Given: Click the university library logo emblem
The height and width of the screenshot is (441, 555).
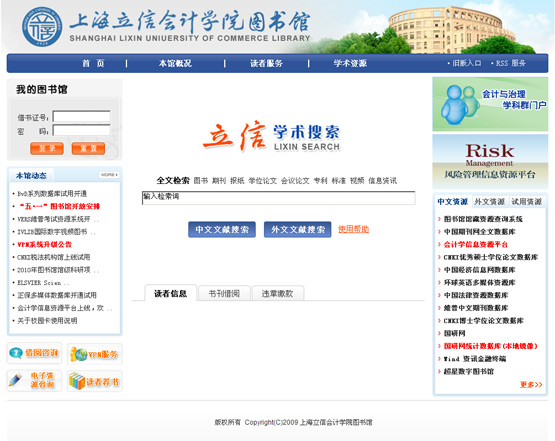Looking at the screenshot, I should [x=42, y=27].
